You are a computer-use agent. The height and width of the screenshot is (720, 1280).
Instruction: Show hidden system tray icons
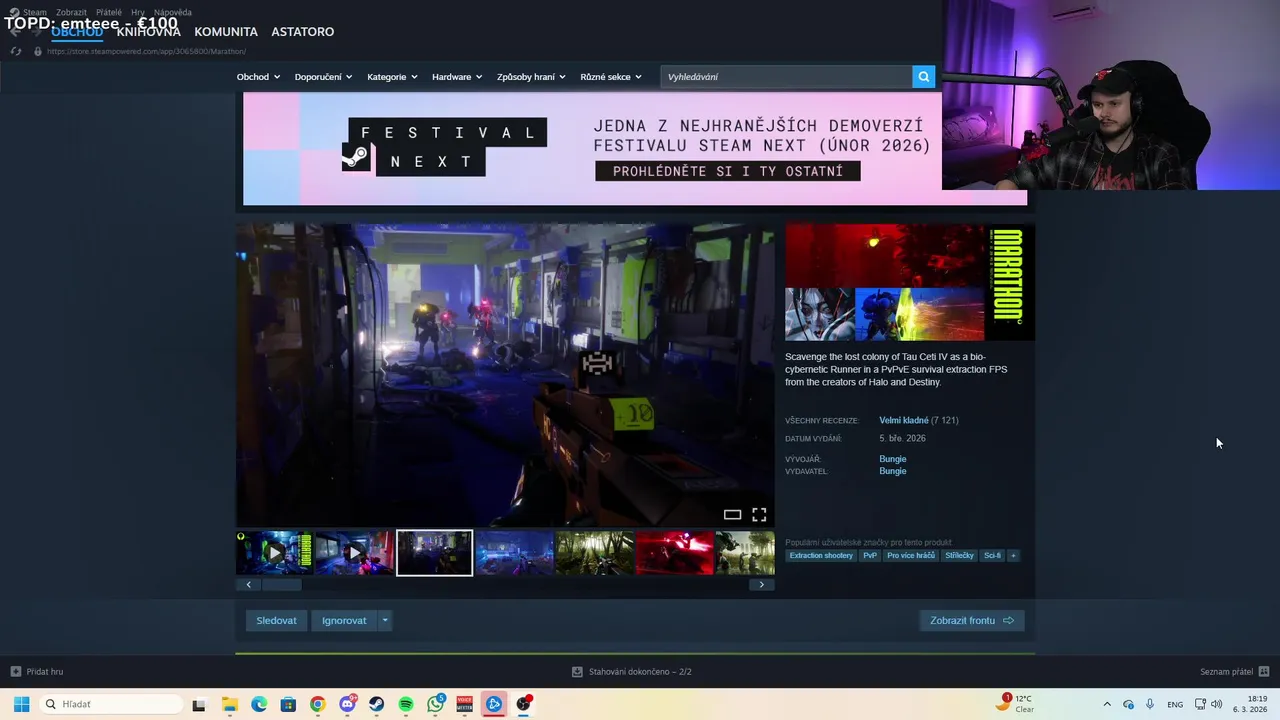click(x=1107, y=704)
